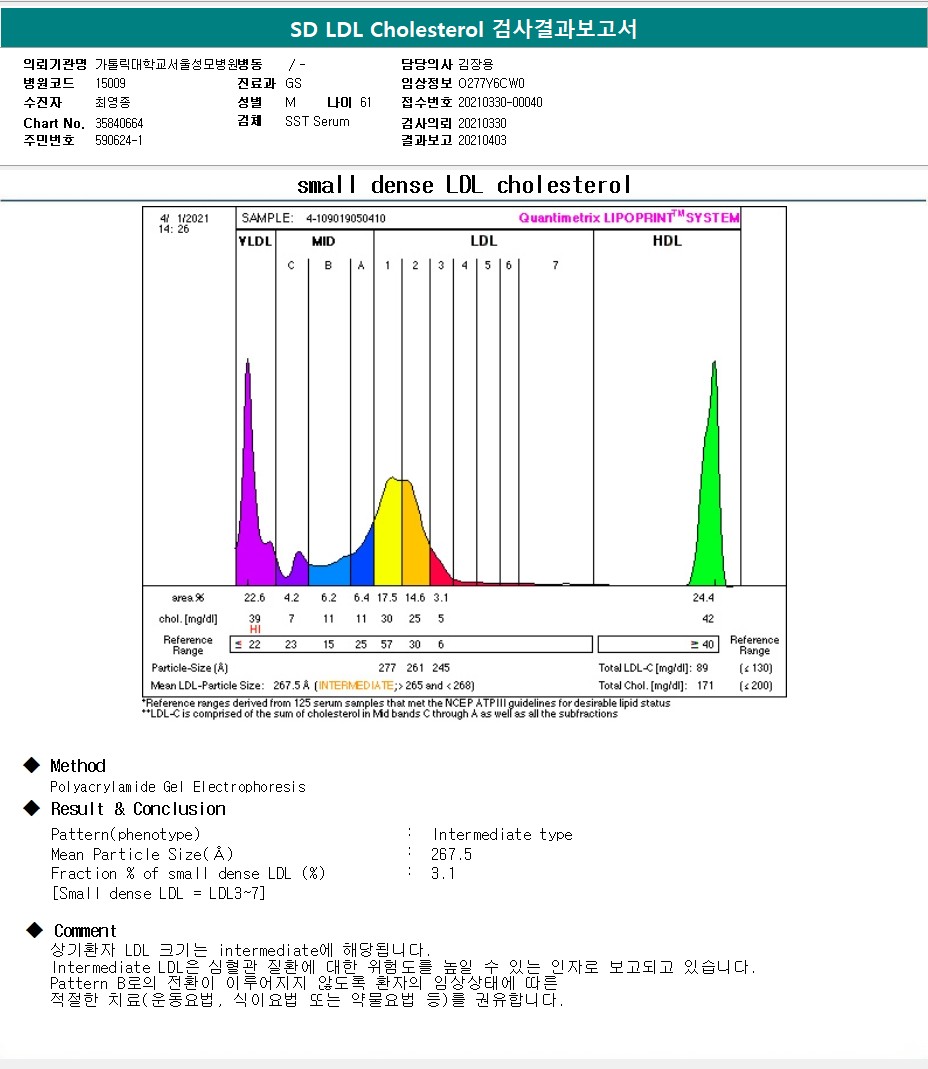This screenshot has width=928, height=1069.
Task: Click the resident number 590624-1
Action: click(119, 140)
